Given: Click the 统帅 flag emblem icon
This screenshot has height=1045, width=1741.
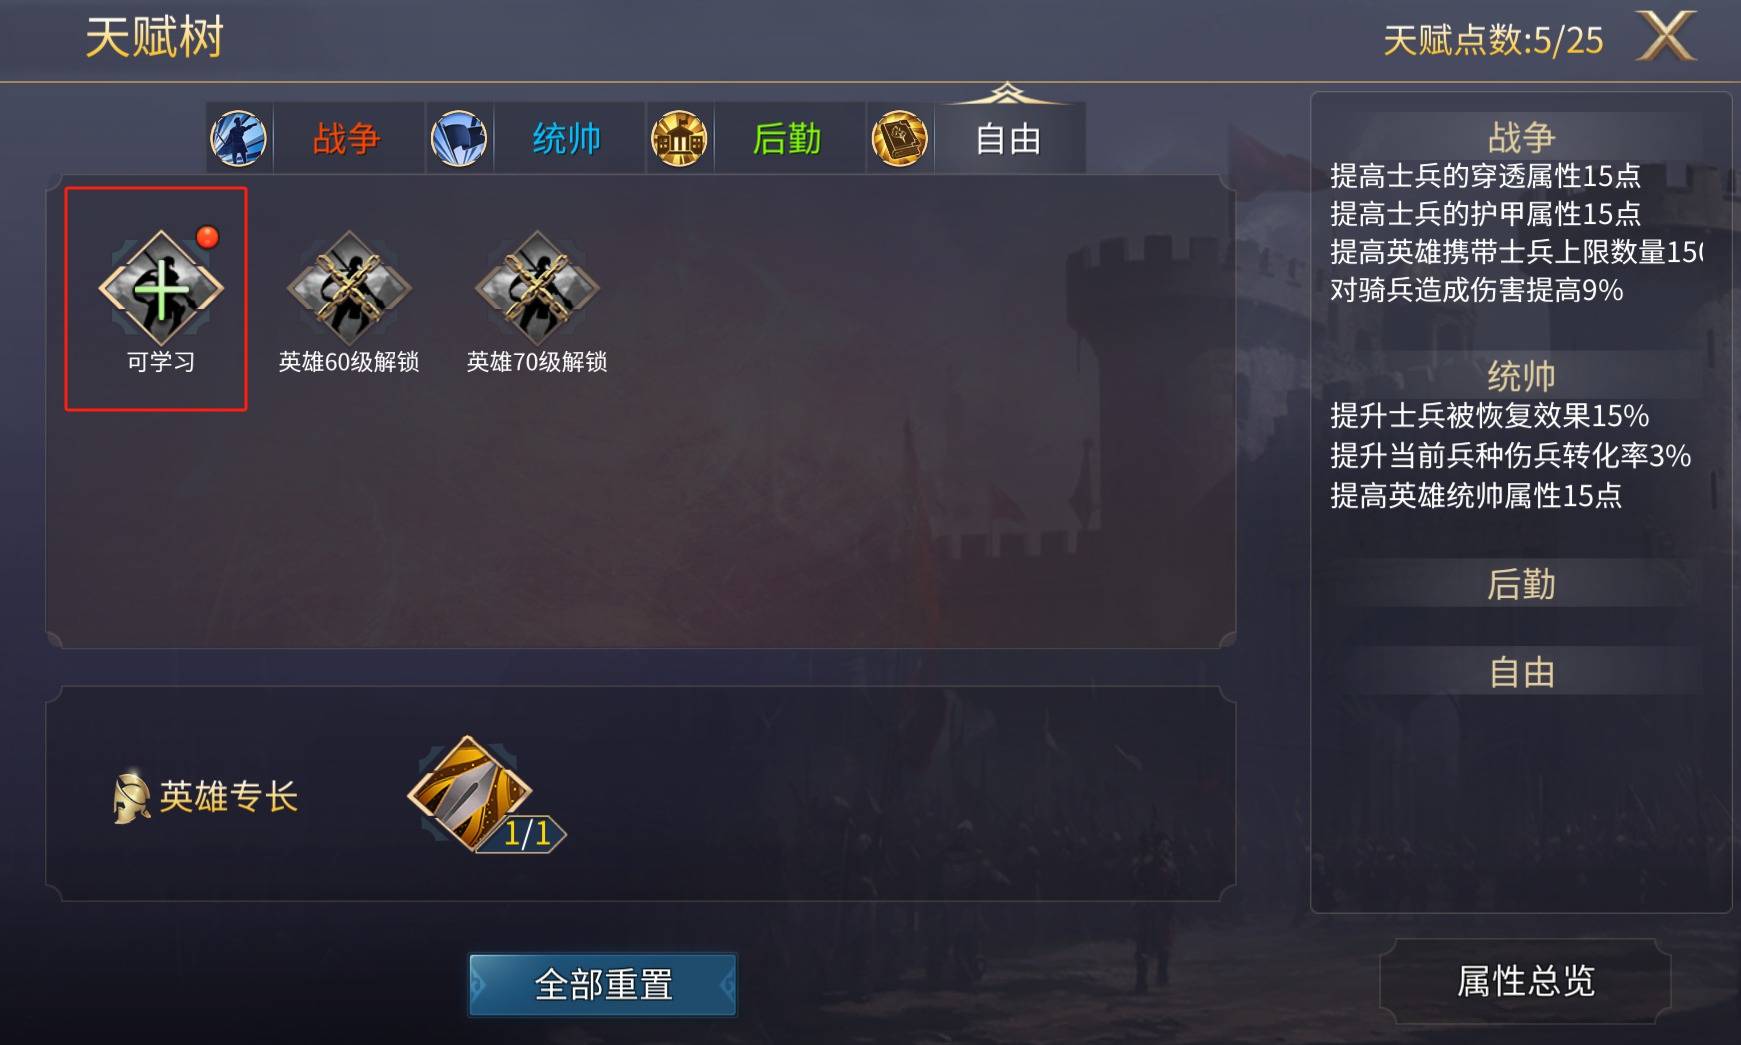Looking at the screenshot, I should [459, 138].
